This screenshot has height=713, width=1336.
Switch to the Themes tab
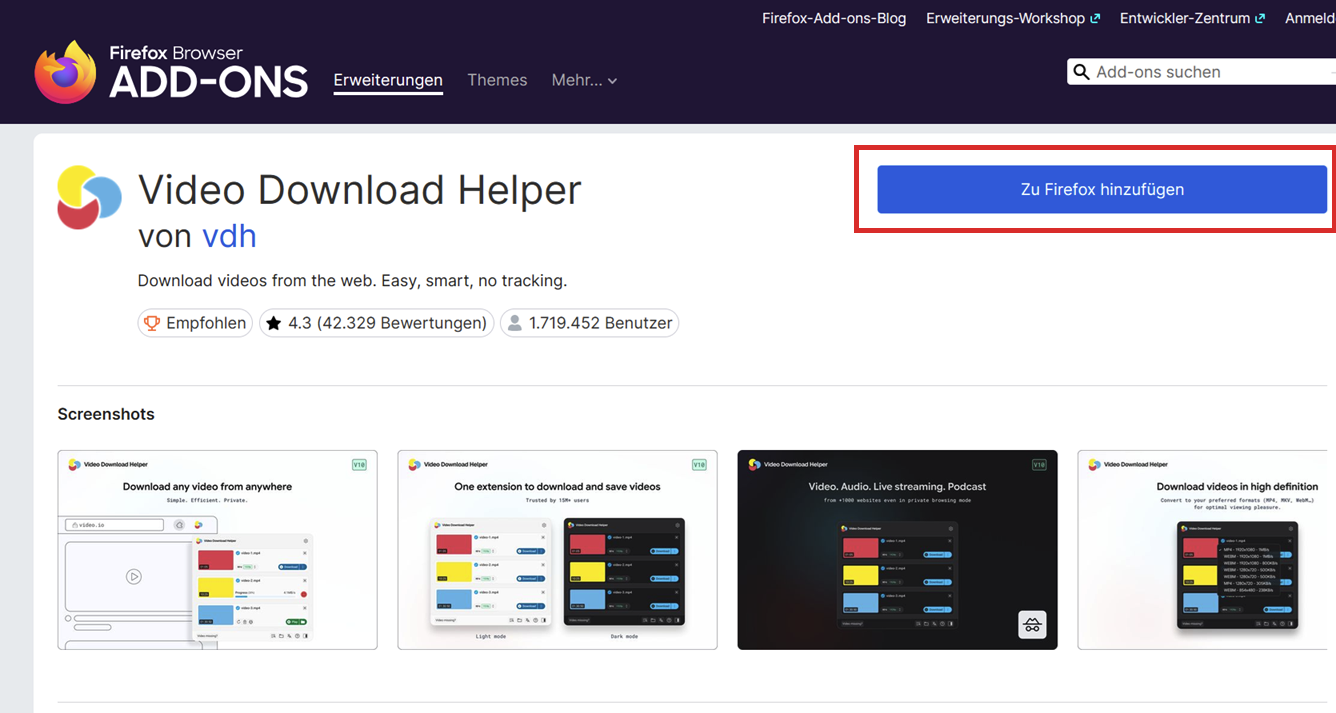coord(497,80)
